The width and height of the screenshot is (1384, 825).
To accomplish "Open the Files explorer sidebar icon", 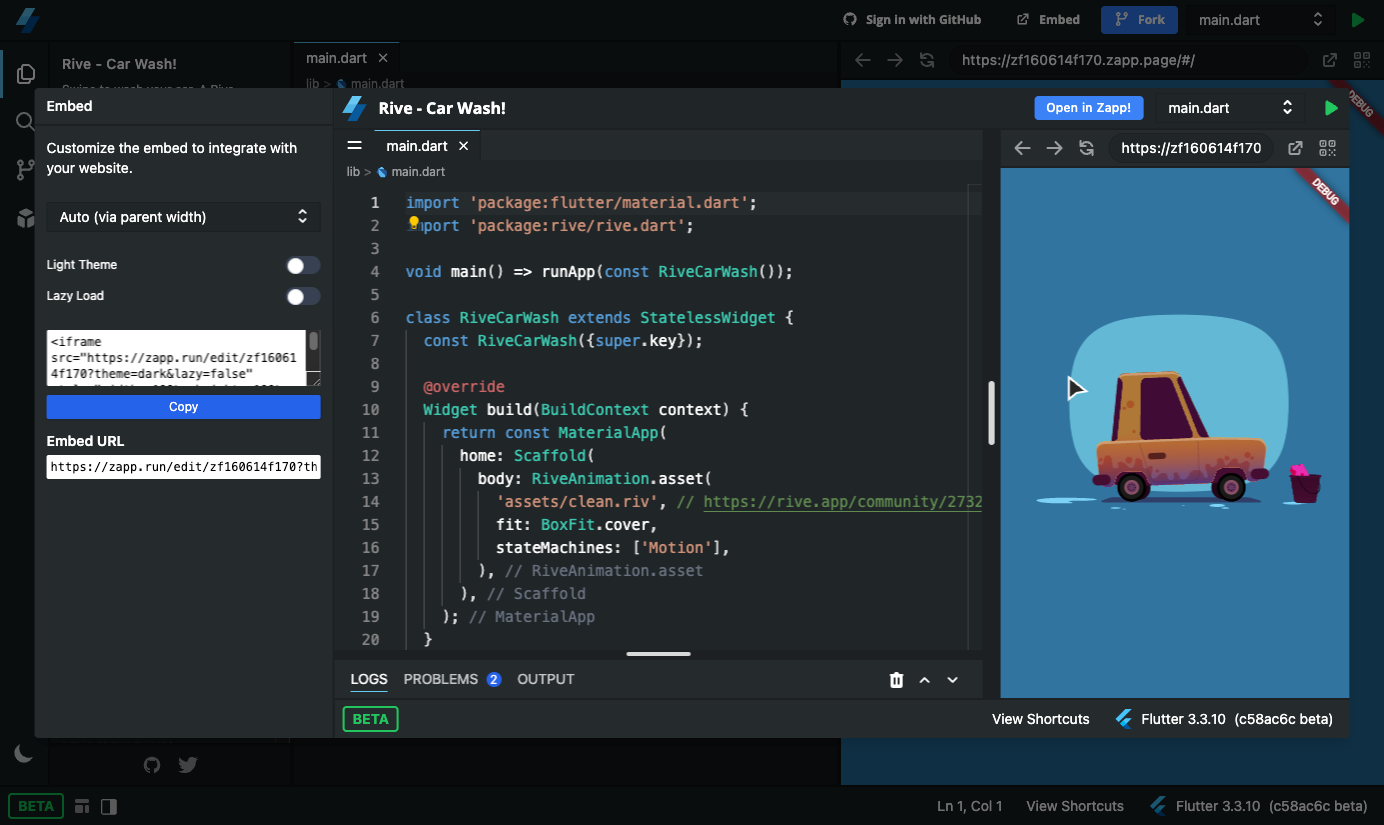I will pyautogui.click(x=26, y=74).
